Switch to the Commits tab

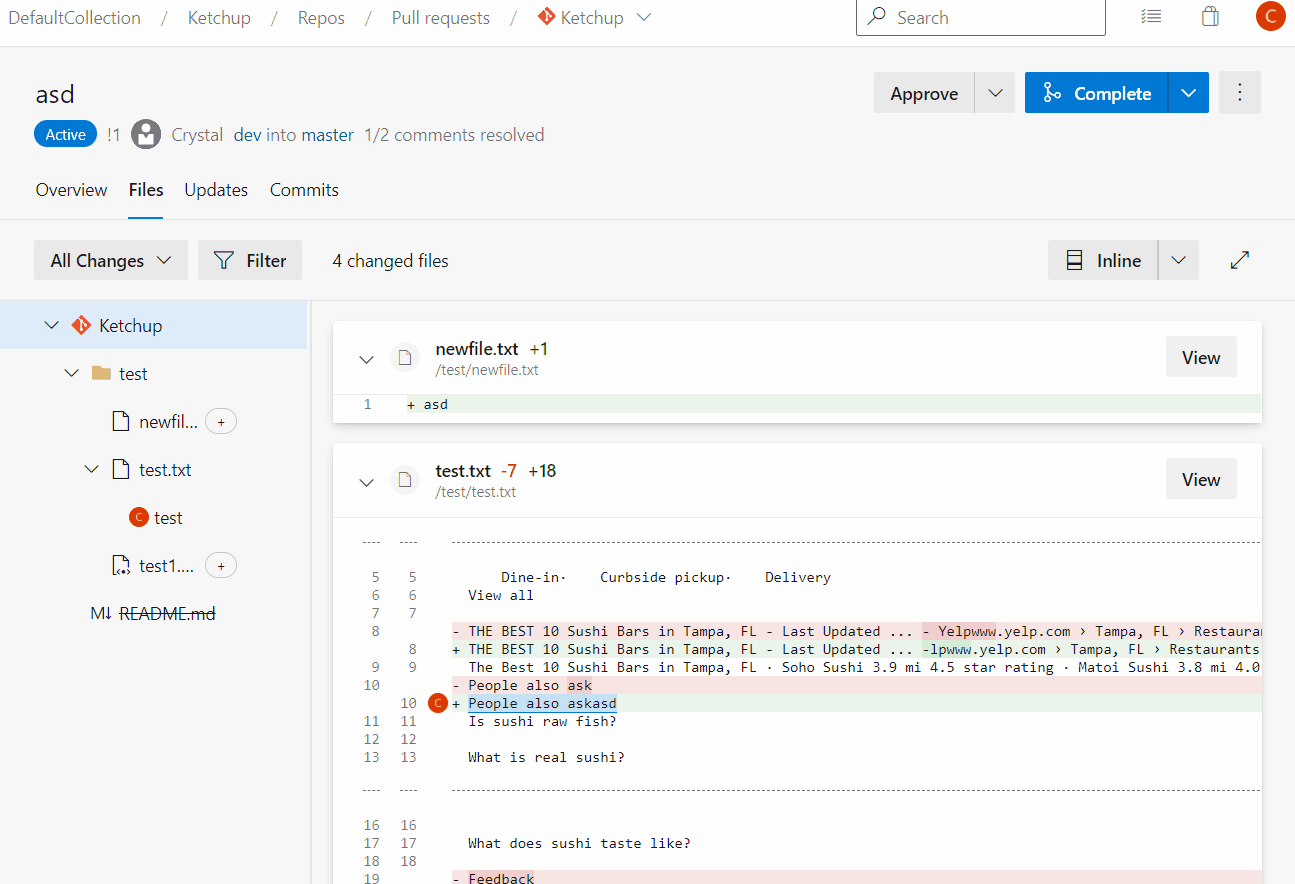[x=304, y=189]
